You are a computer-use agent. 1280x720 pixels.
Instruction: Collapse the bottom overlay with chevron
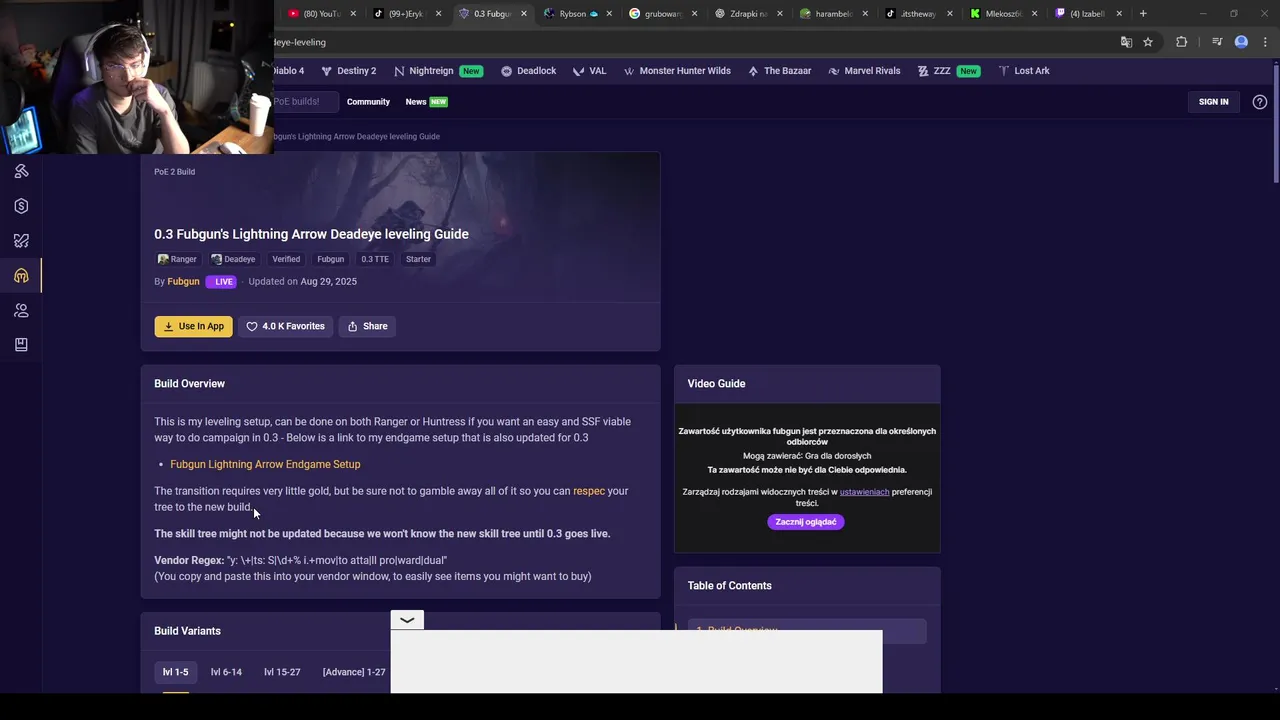[407, 620]
